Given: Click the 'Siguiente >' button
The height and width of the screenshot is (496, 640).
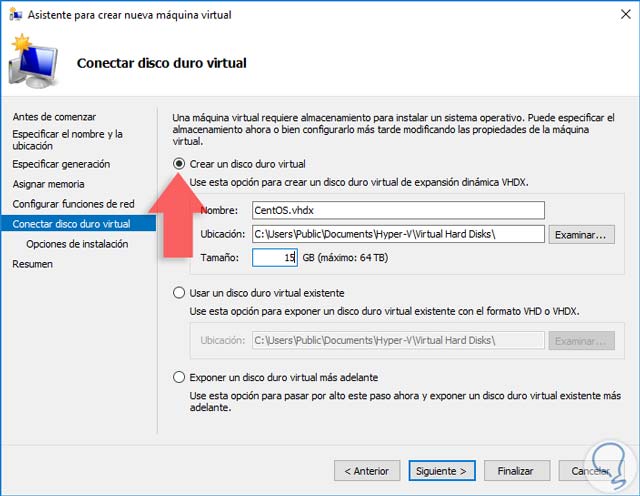Looking at the screenshot, I should 440,470.
